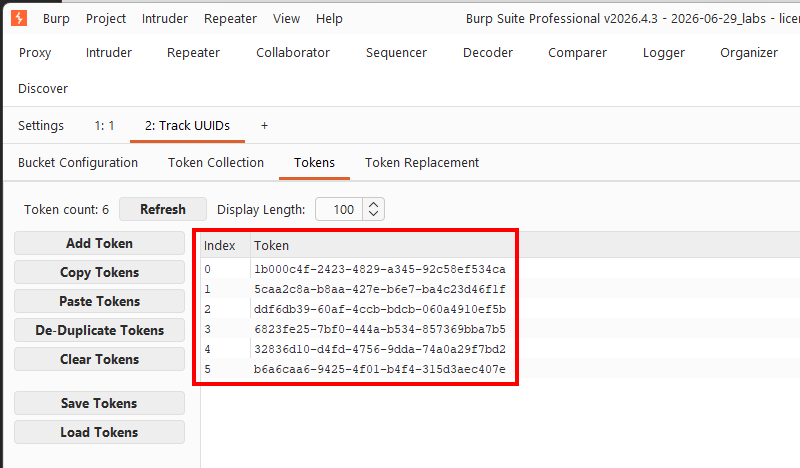Click index cell 5 in the token table

pyautogui.click(x=225, y=369)
